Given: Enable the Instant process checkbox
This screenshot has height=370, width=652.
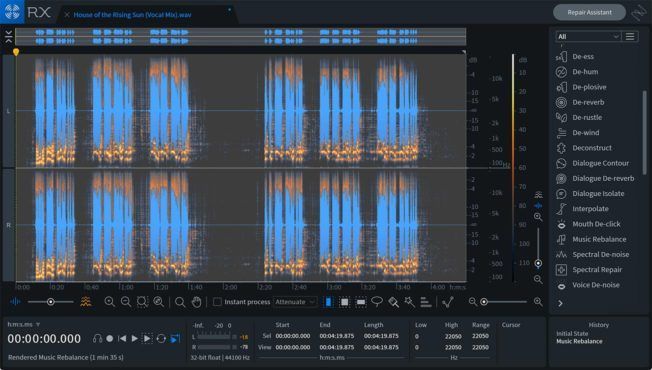Looking at the screenshot, I should [217, 302].
